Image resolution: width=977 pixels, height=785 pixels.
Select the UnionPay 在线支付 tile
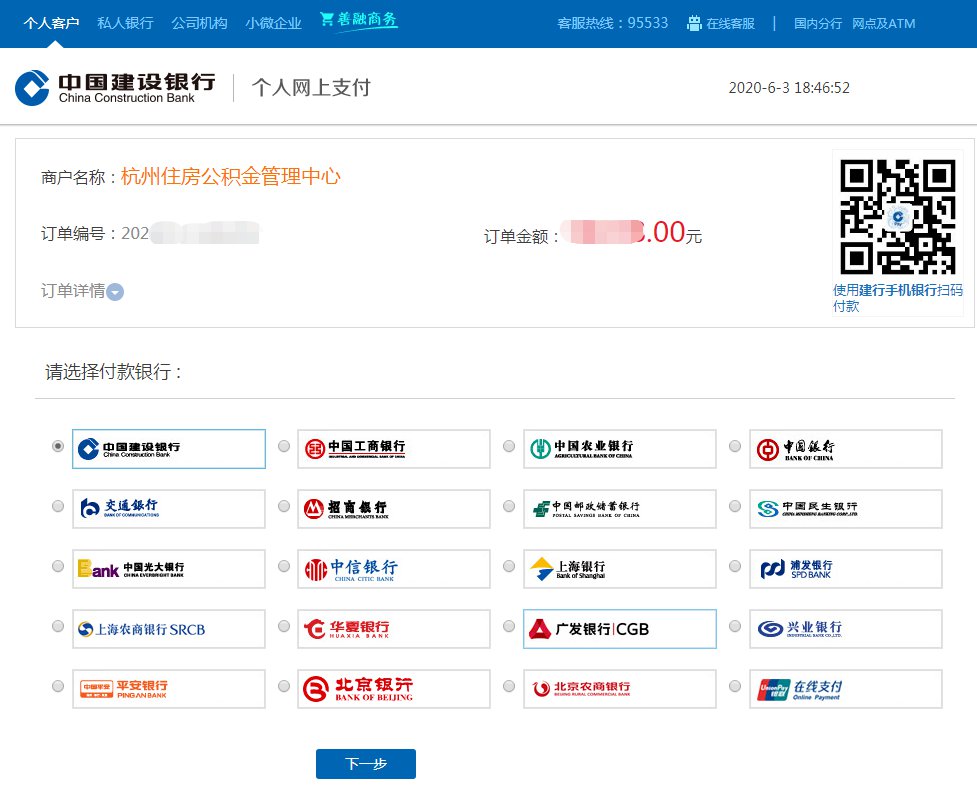coord(846,688)
